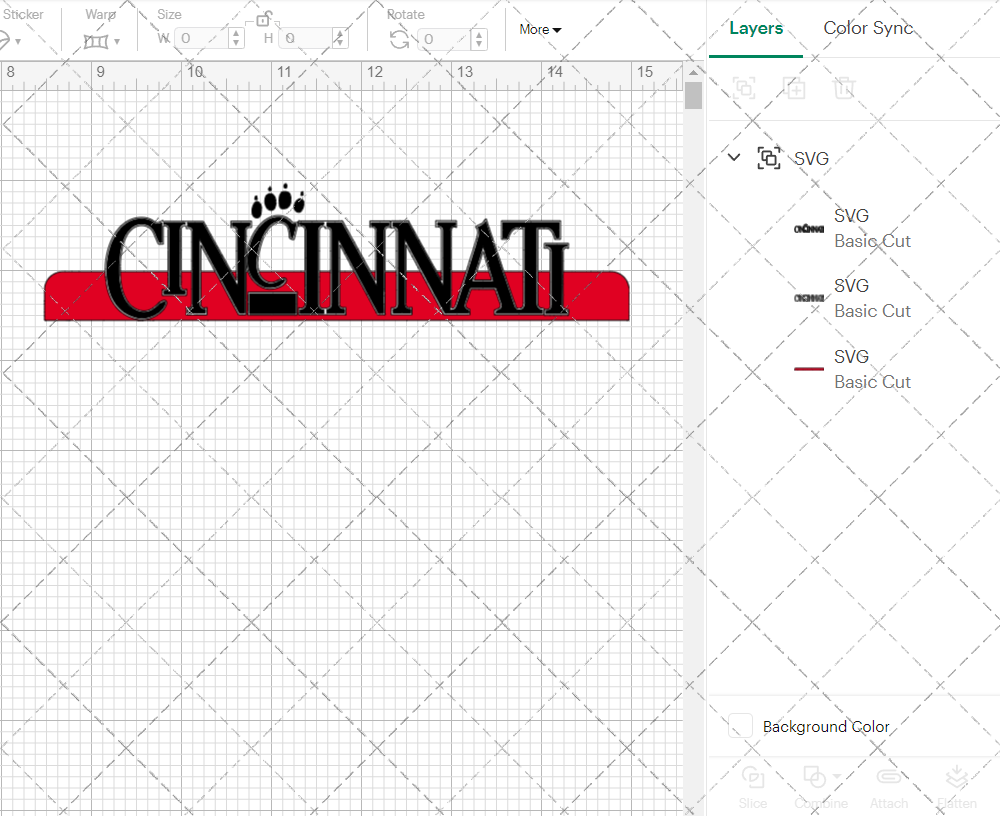Click the Background Color checkbox
Viewport: 1000px width, 816px height.
(x=739, y=727)
